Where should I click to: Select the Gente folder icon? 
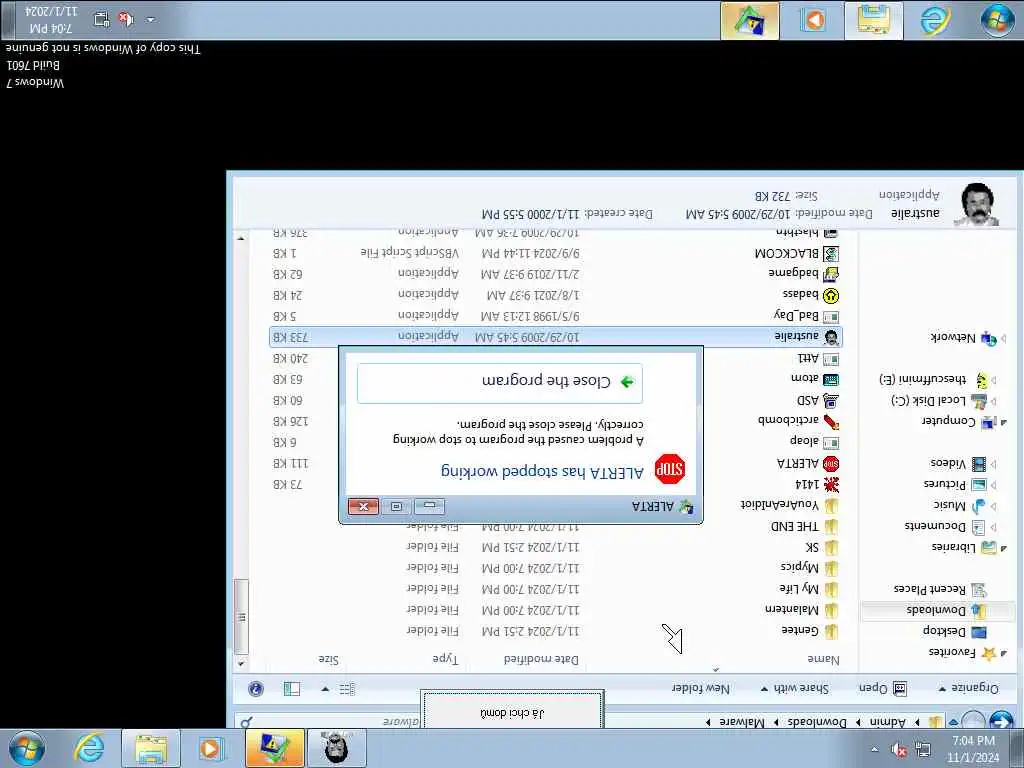[x=831, y=631]
